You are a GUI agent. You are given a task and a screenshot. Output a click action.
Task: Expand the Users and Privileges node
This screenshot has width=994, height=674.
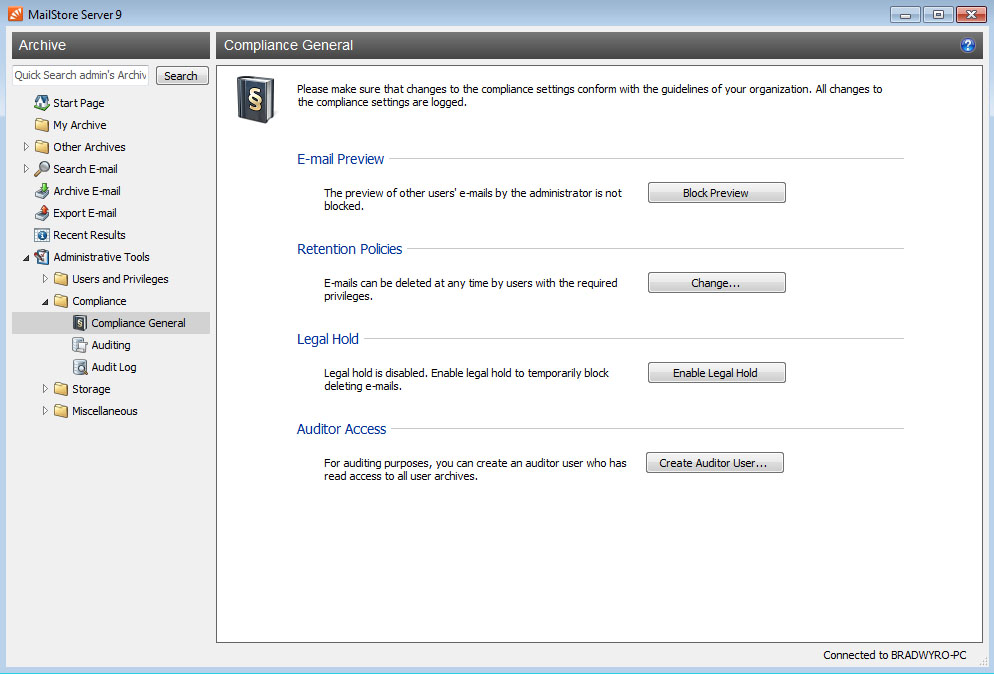[46, 279]
